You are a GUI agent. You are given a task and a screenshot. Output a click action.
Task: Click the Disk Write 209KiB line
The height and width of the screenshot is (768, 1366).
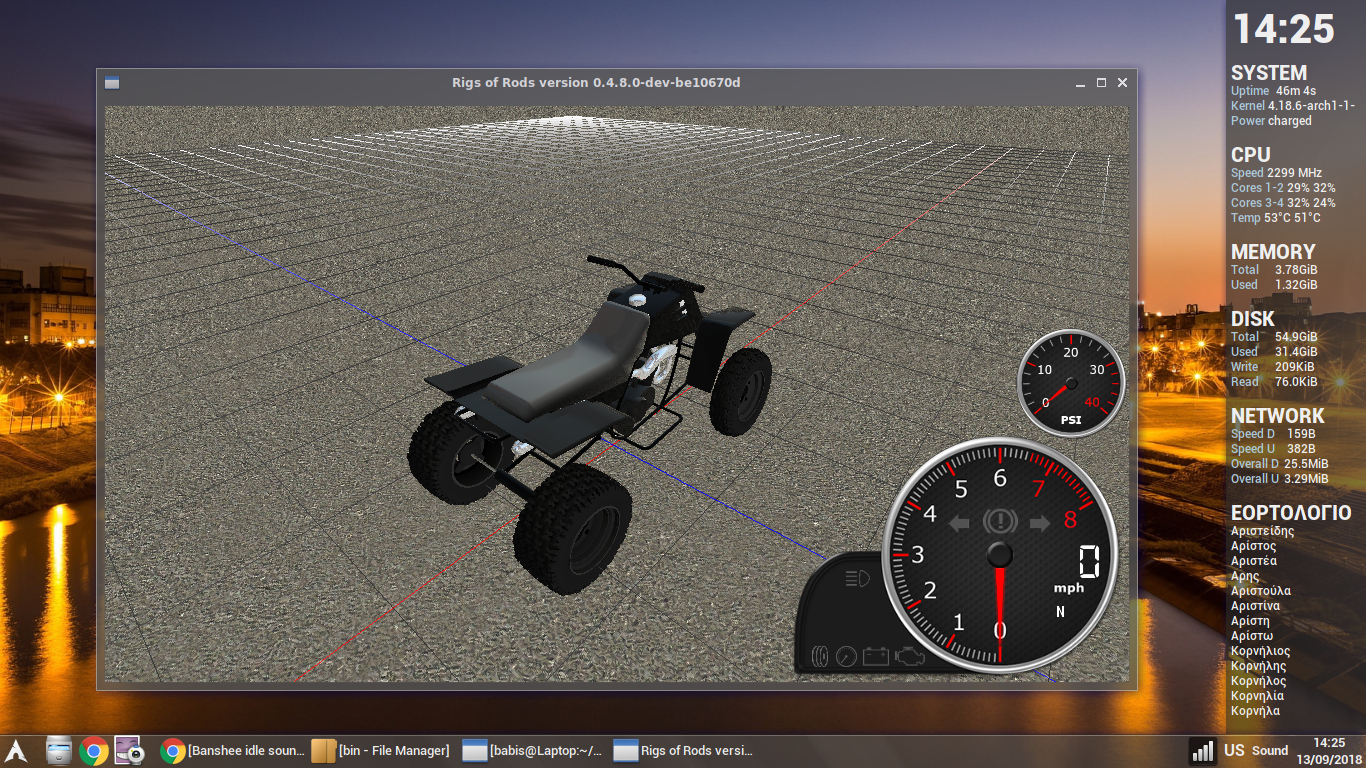click(x=1274, y=367)
